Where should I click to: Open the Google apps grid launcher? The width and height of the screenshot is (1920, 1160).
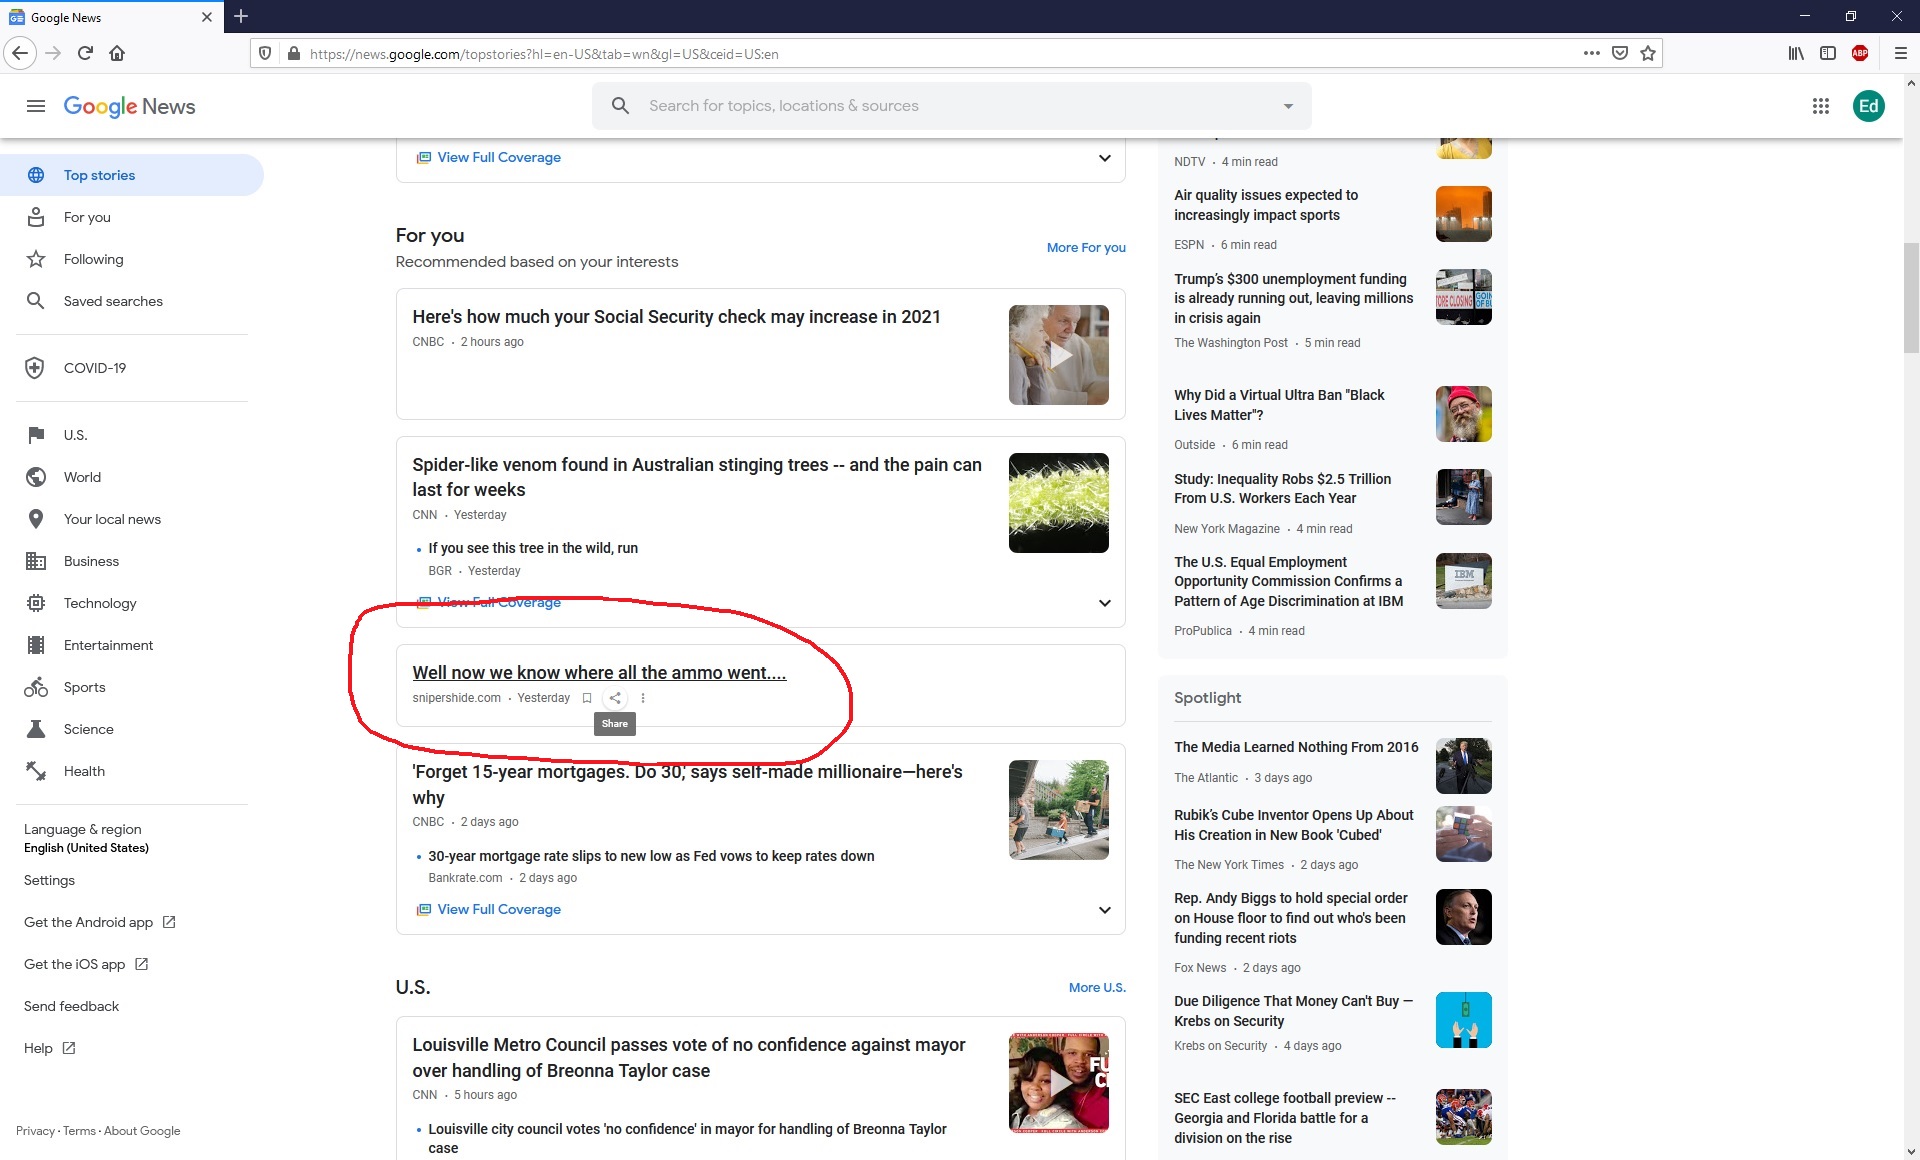1821,106
